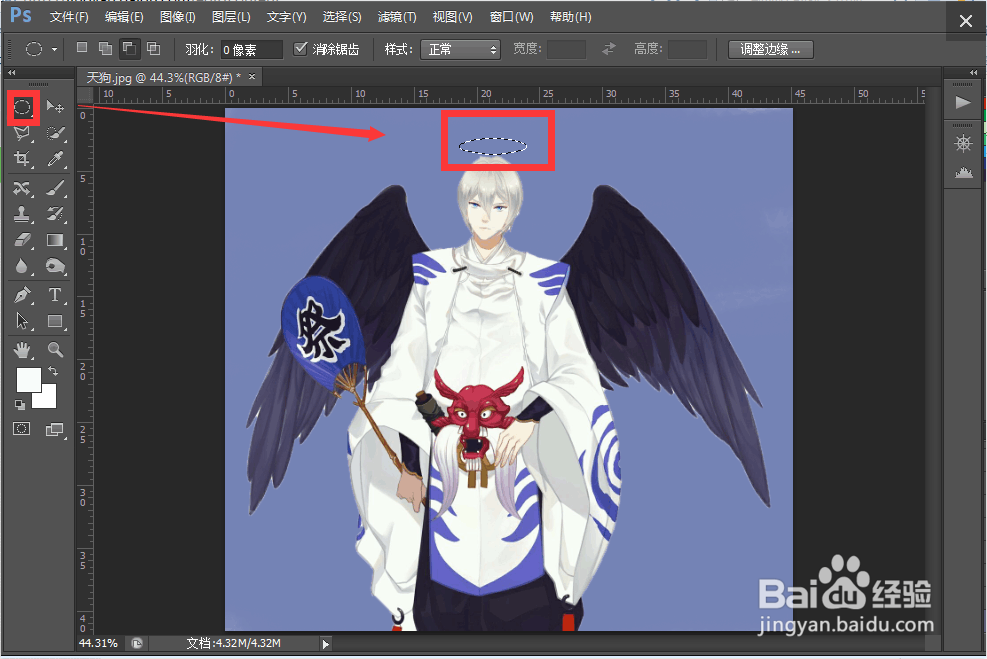Open the 样式 style dropdown

pyautogui.click(x=460, y=49)
